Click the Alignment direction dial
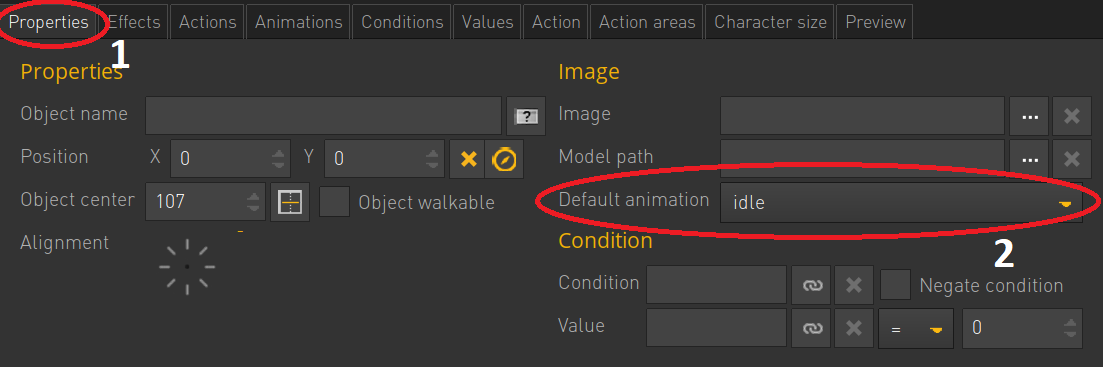This screenshot has height=367, width=1103. pos(187,267)
